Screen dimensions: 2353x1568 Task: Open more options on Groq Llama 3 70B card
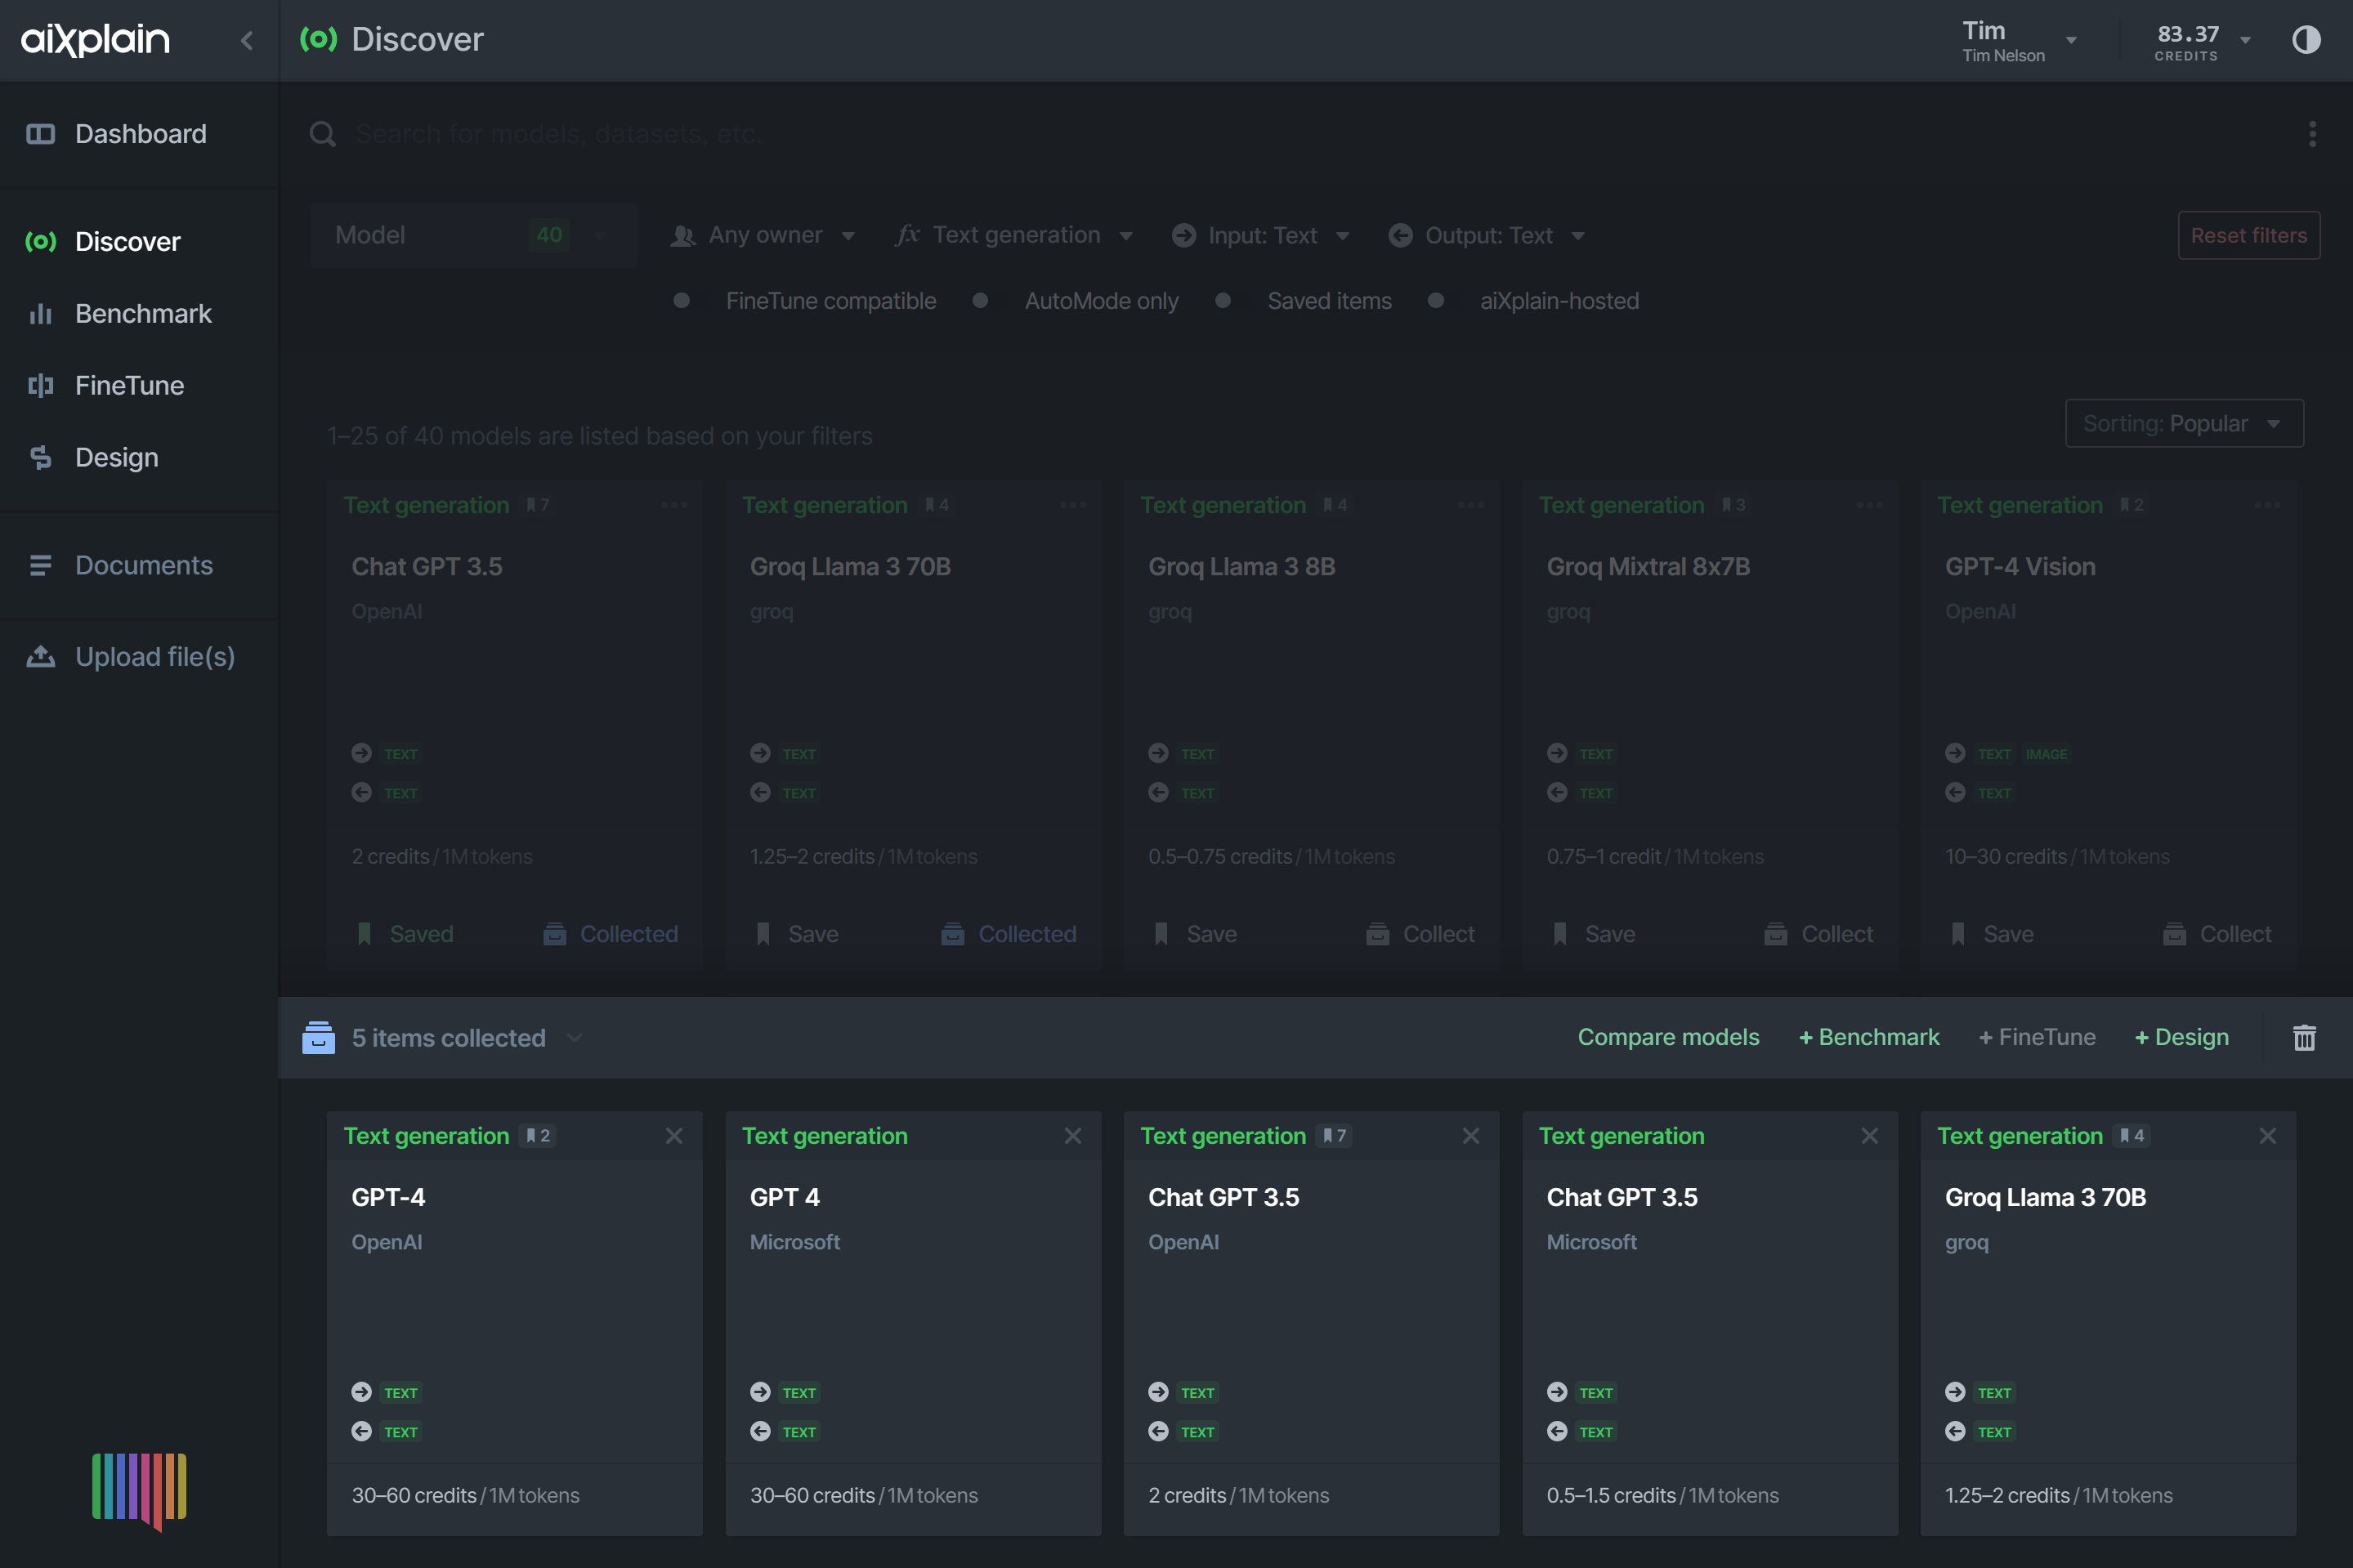[1073, 505]
